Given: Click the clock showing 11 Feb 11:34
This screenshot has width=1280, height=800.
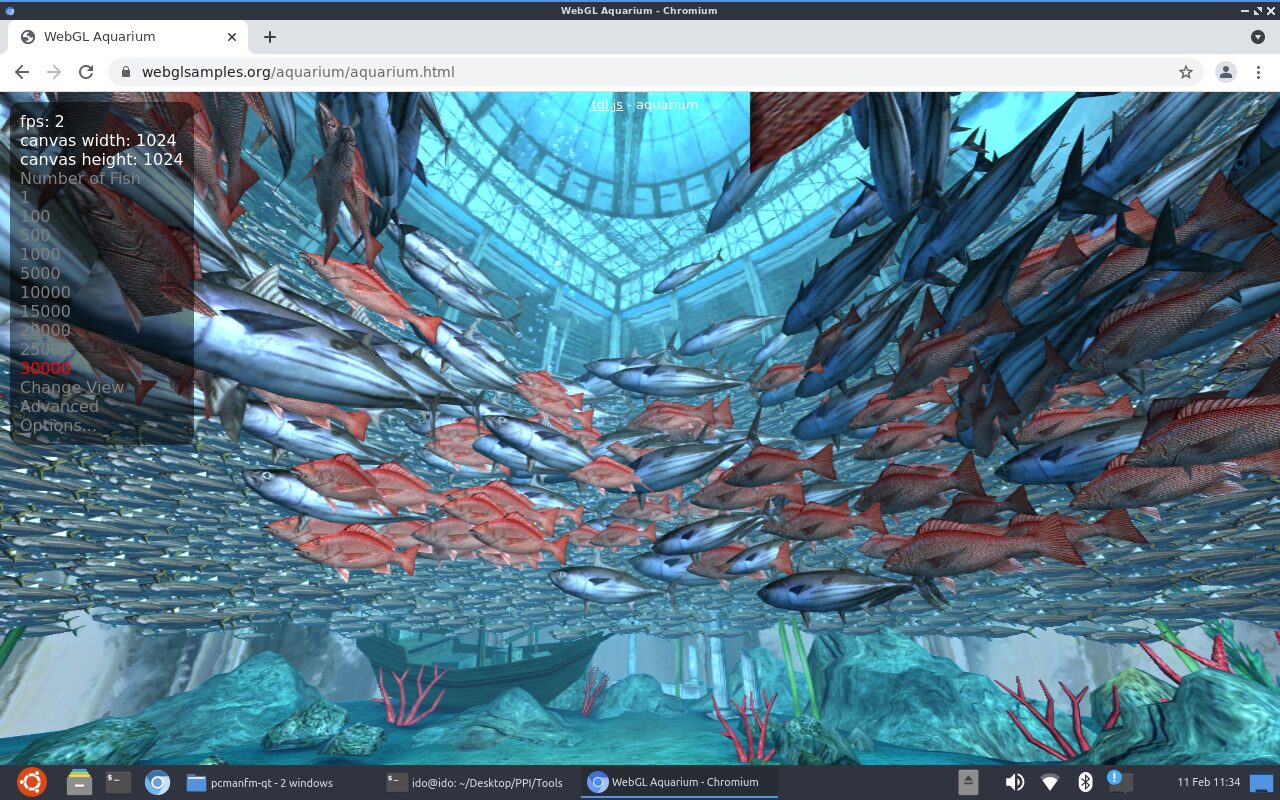Looking at the screenshot, I should click(x=1208, y=782).
